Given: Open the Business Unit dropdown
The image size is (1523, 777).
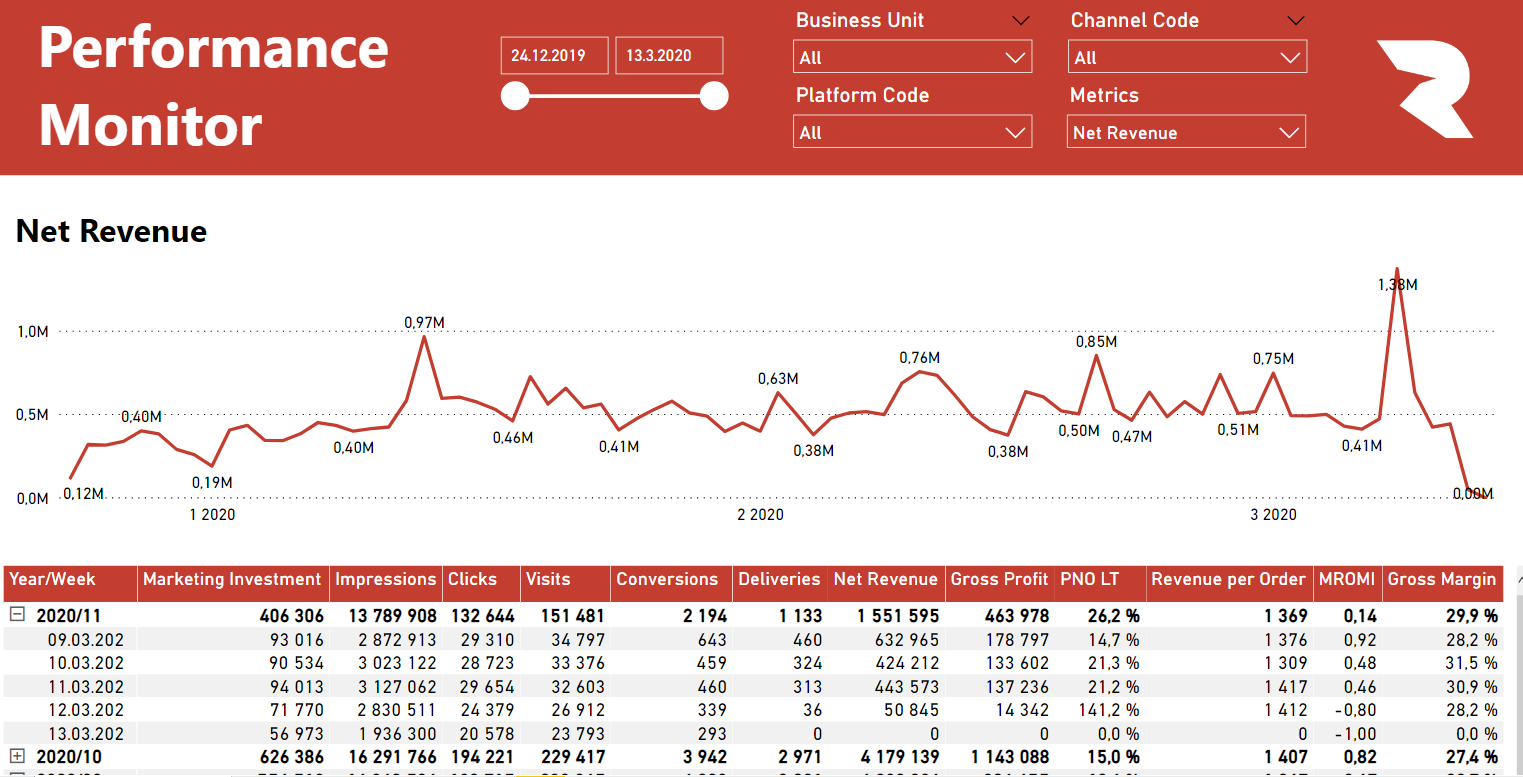Looking at the screenshot, I should tap(911, 58).
